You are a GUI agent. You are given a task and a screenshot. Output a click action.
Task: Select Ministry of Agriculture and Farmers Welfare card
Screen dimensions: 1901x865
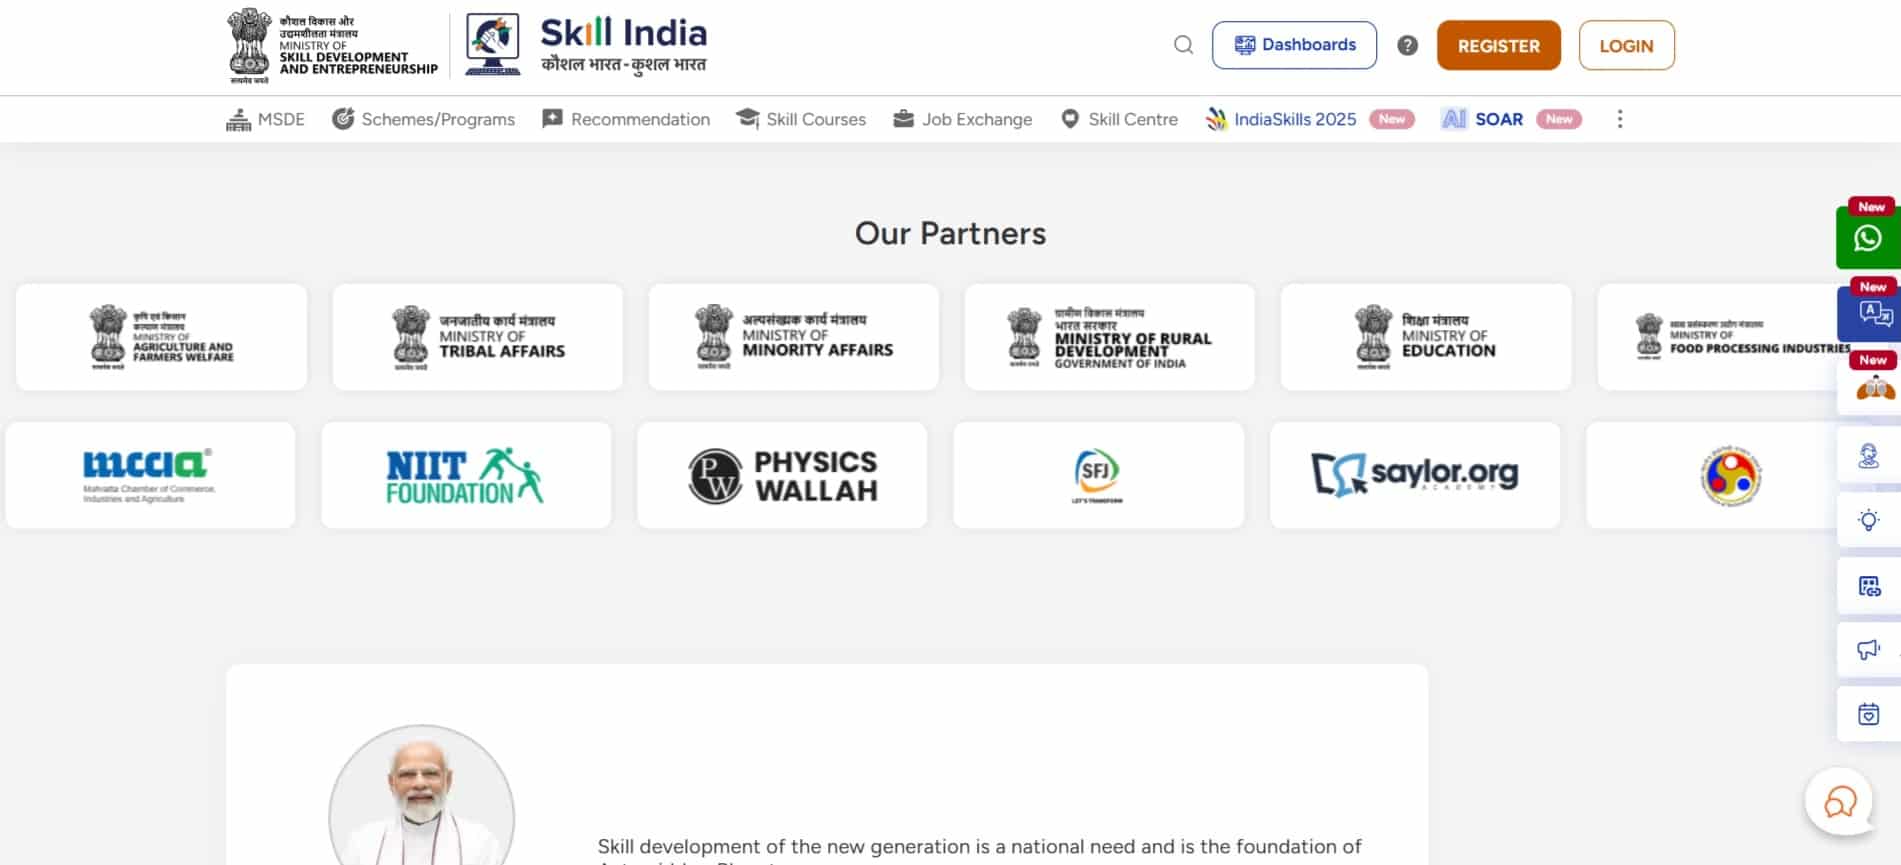click(161, 337)
